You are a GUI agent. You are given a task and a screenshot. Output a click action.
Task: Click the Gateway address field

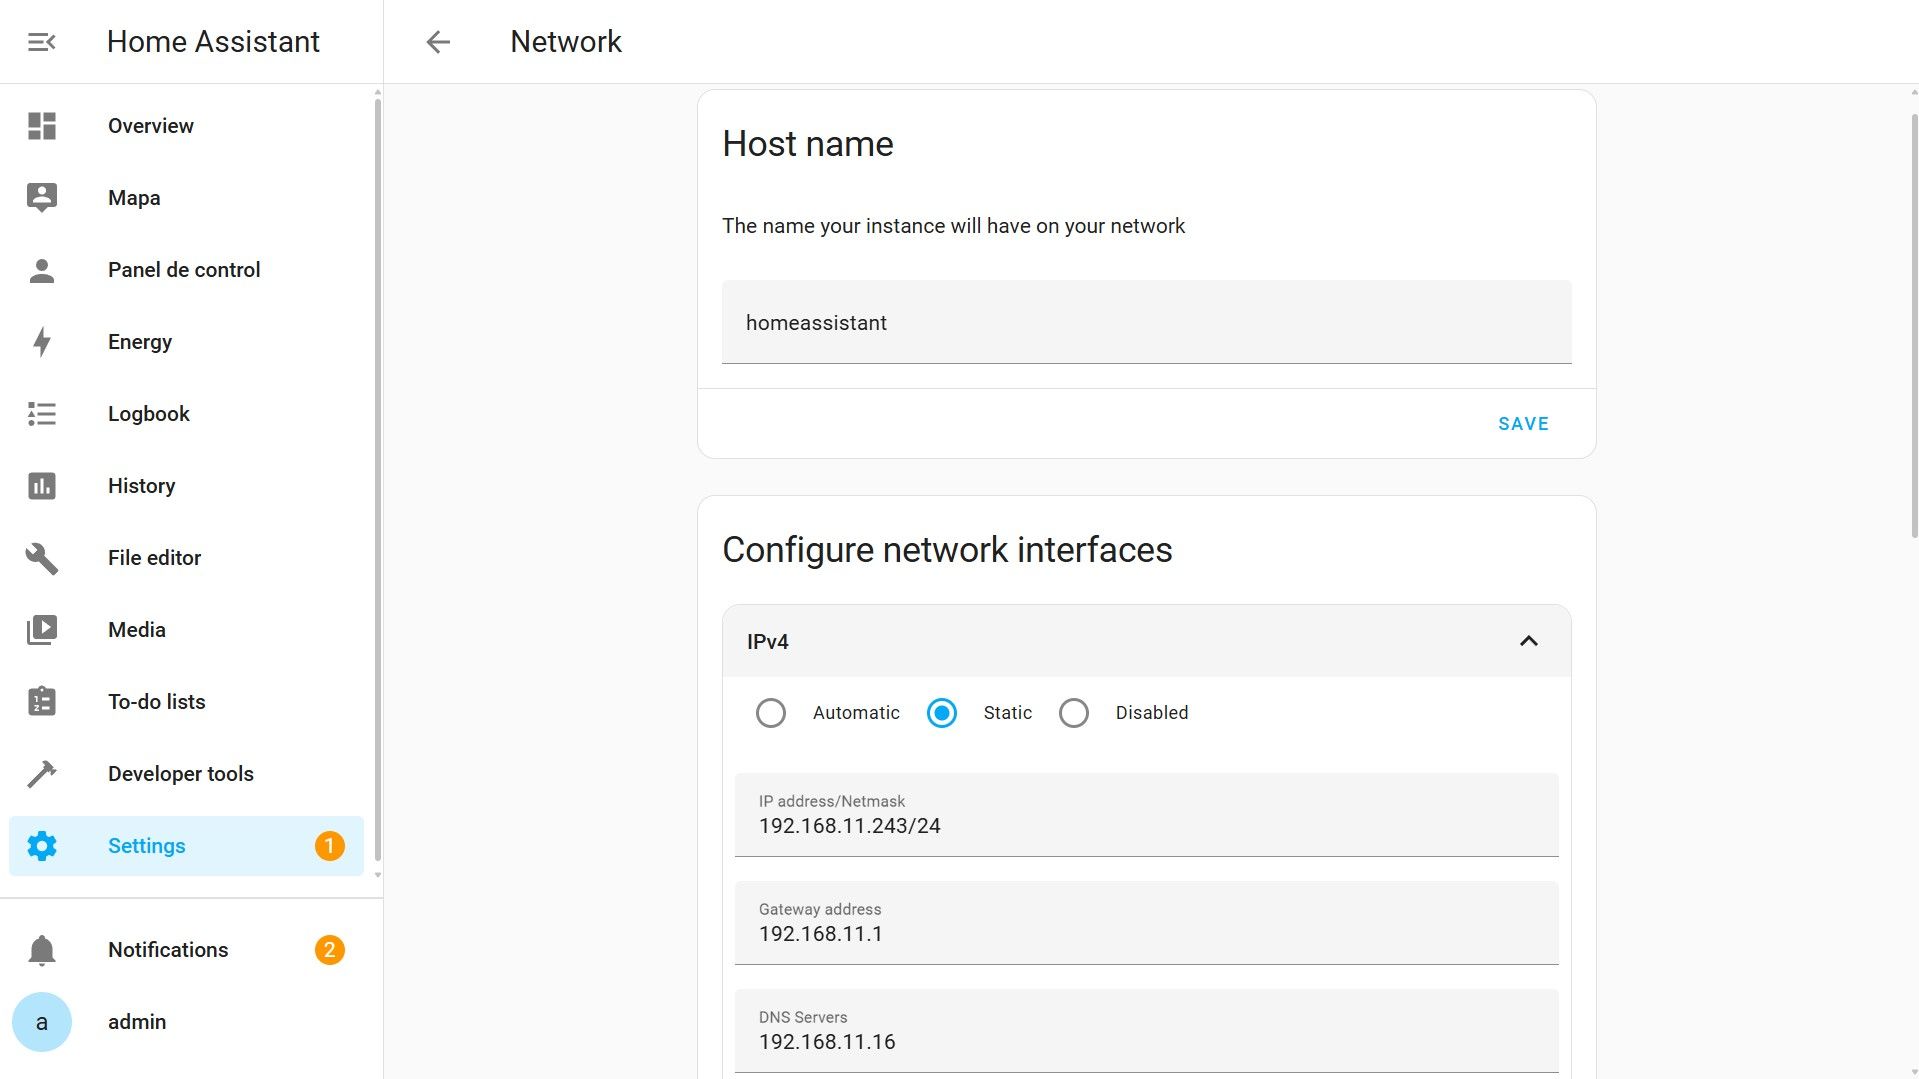coord(1146,923)
